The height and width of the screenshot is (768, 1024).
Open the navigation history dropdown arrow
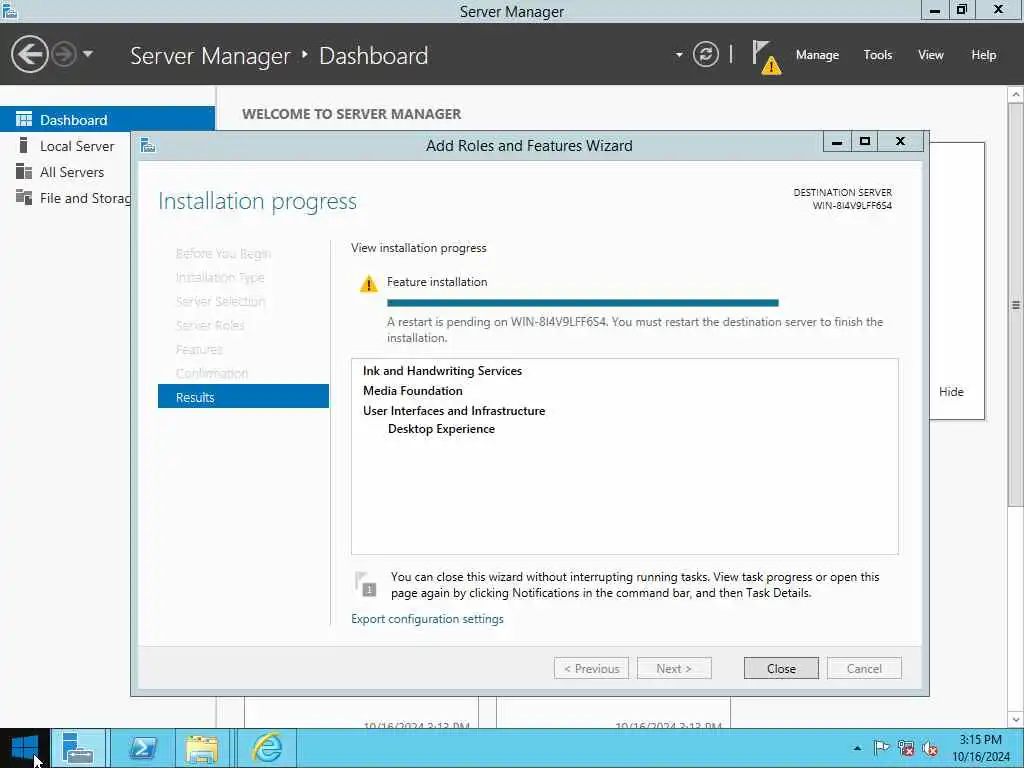point(88,54)
